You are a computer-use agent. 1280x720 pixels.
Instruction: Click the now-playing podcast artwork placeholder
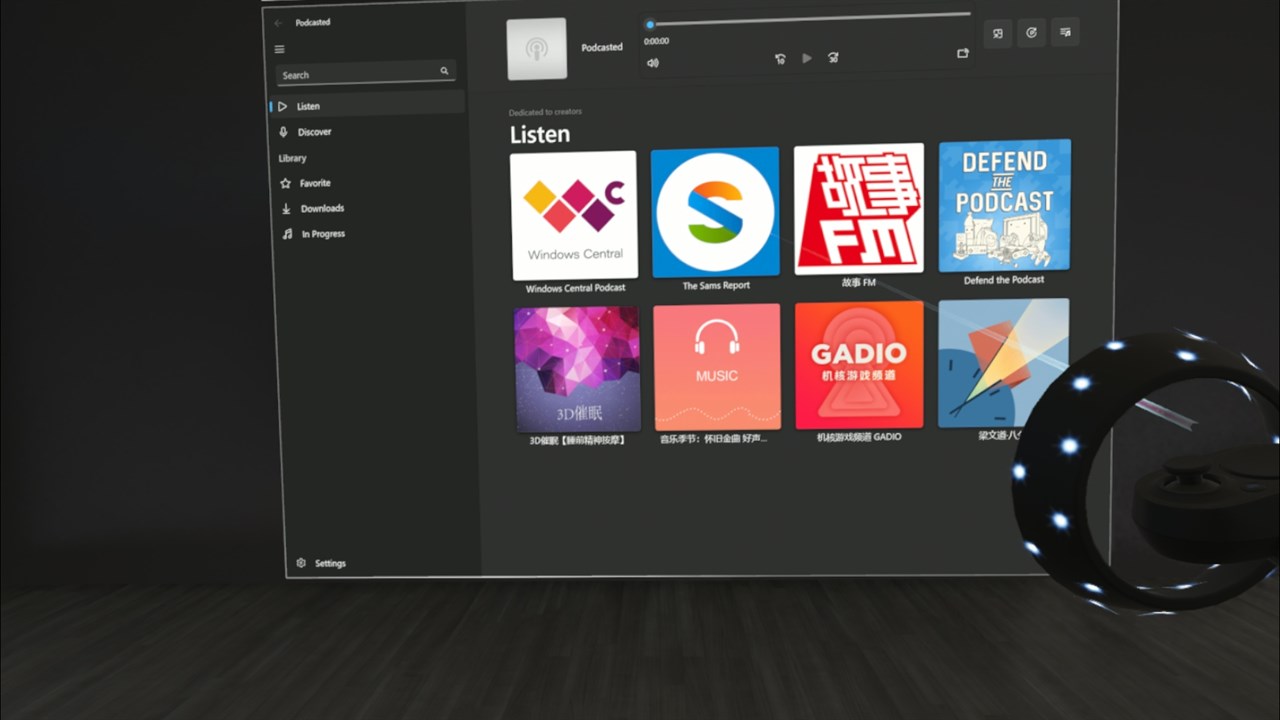[x=537, y=49]
